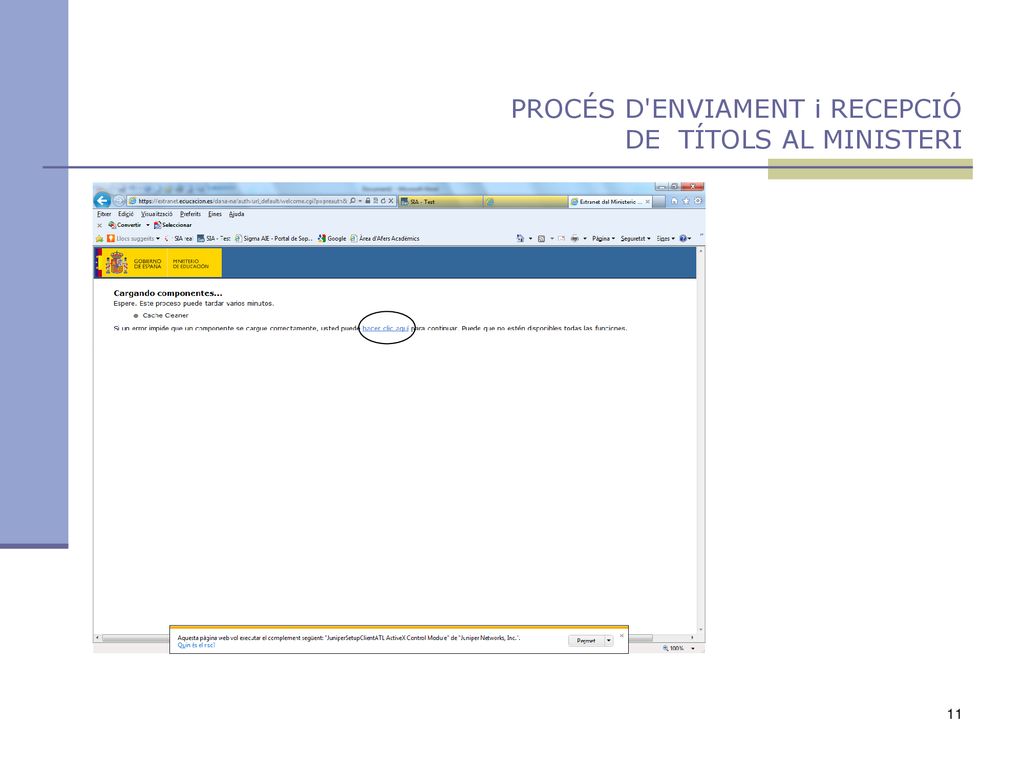The height and width of the screenshot is (768, 1024).
Task: Click the command bar home icon
Action: click(520, 238)
